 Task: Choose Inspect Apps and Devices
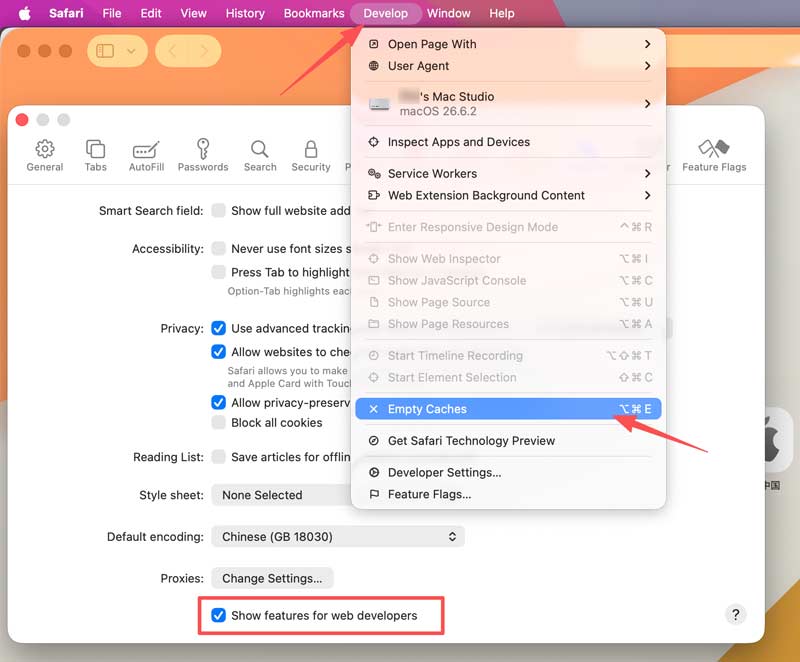pos(508,142)
